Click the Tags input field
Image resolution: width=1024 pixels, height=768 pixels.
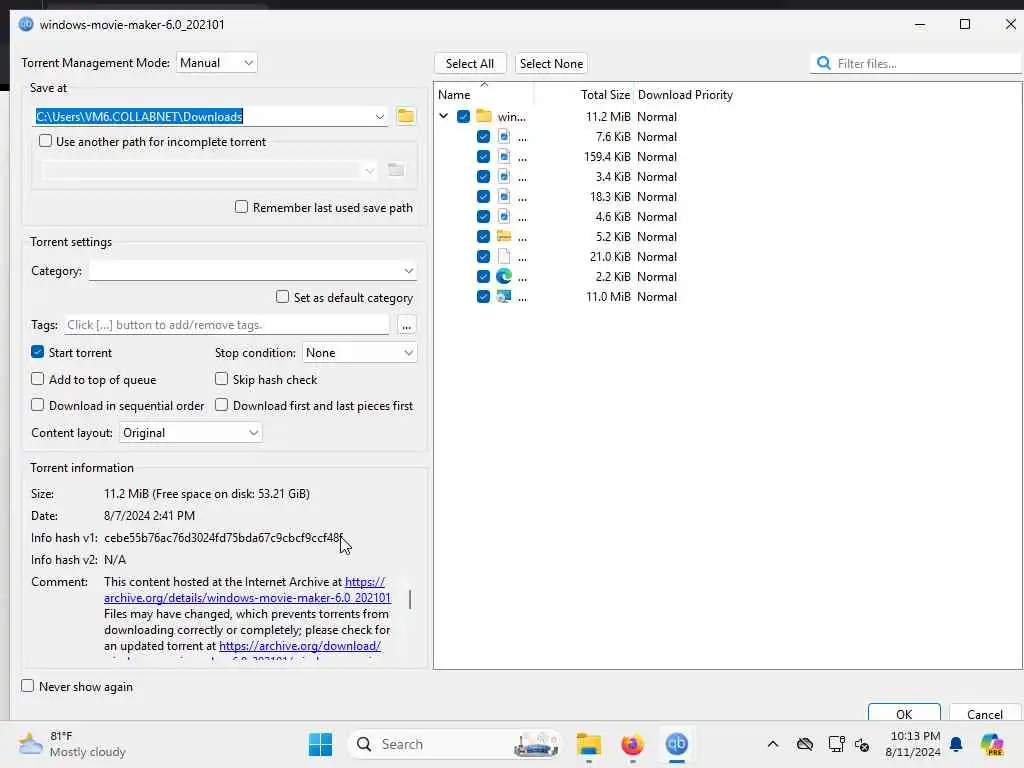point(227,325)
